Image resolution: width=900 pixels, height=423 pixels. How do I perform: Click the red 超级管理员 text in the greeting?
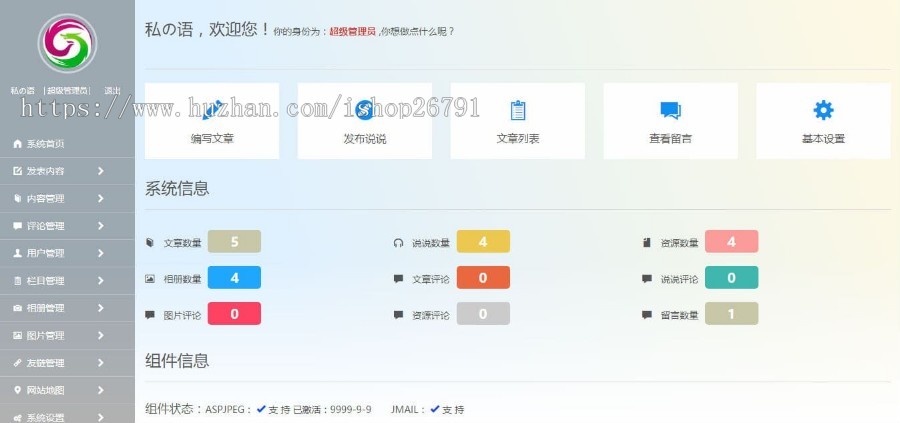(352, 32)
